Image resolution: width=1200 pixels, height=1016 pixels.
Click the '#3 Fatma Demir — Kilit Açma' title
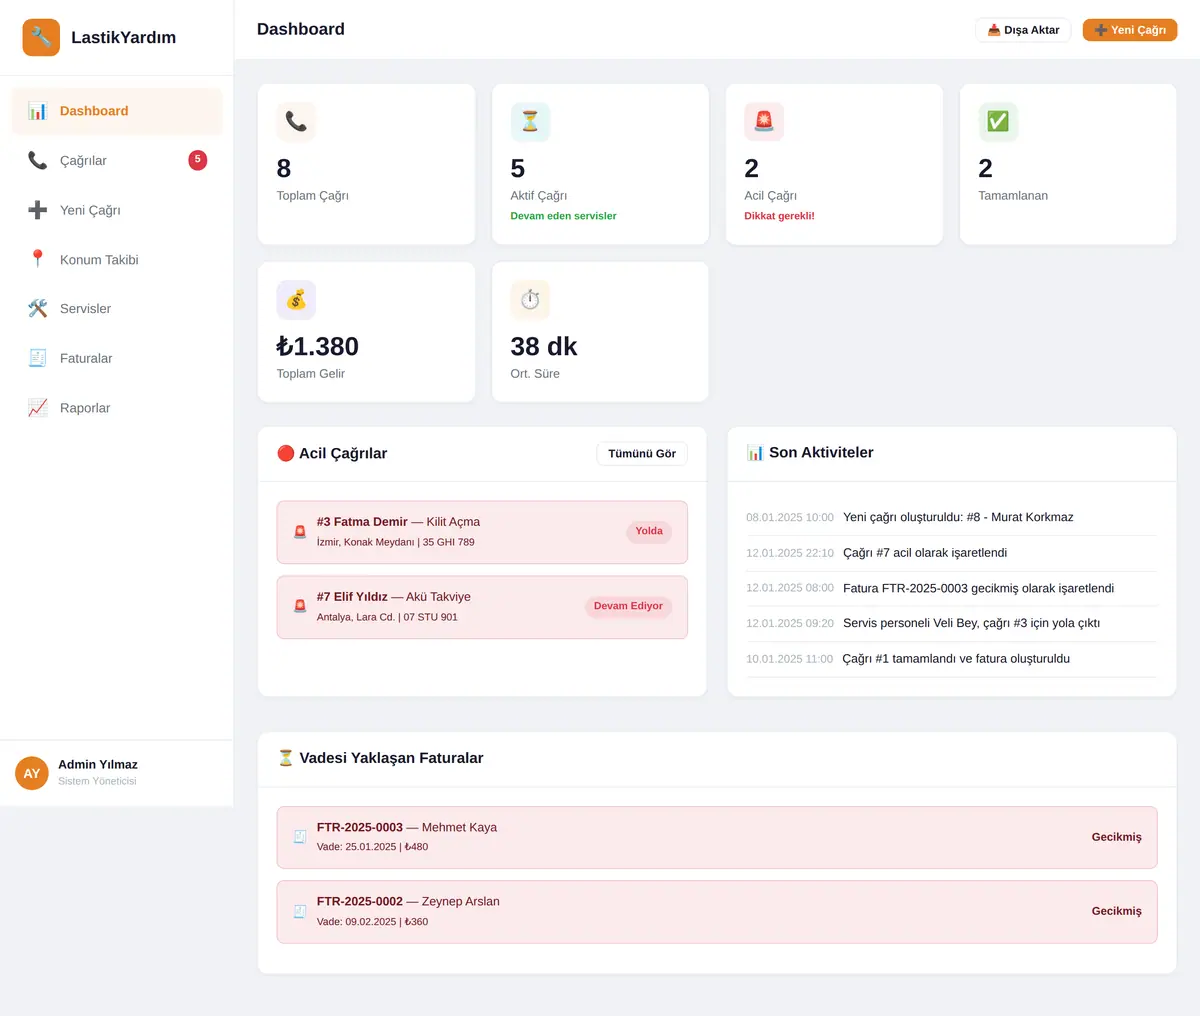point(398,522)
